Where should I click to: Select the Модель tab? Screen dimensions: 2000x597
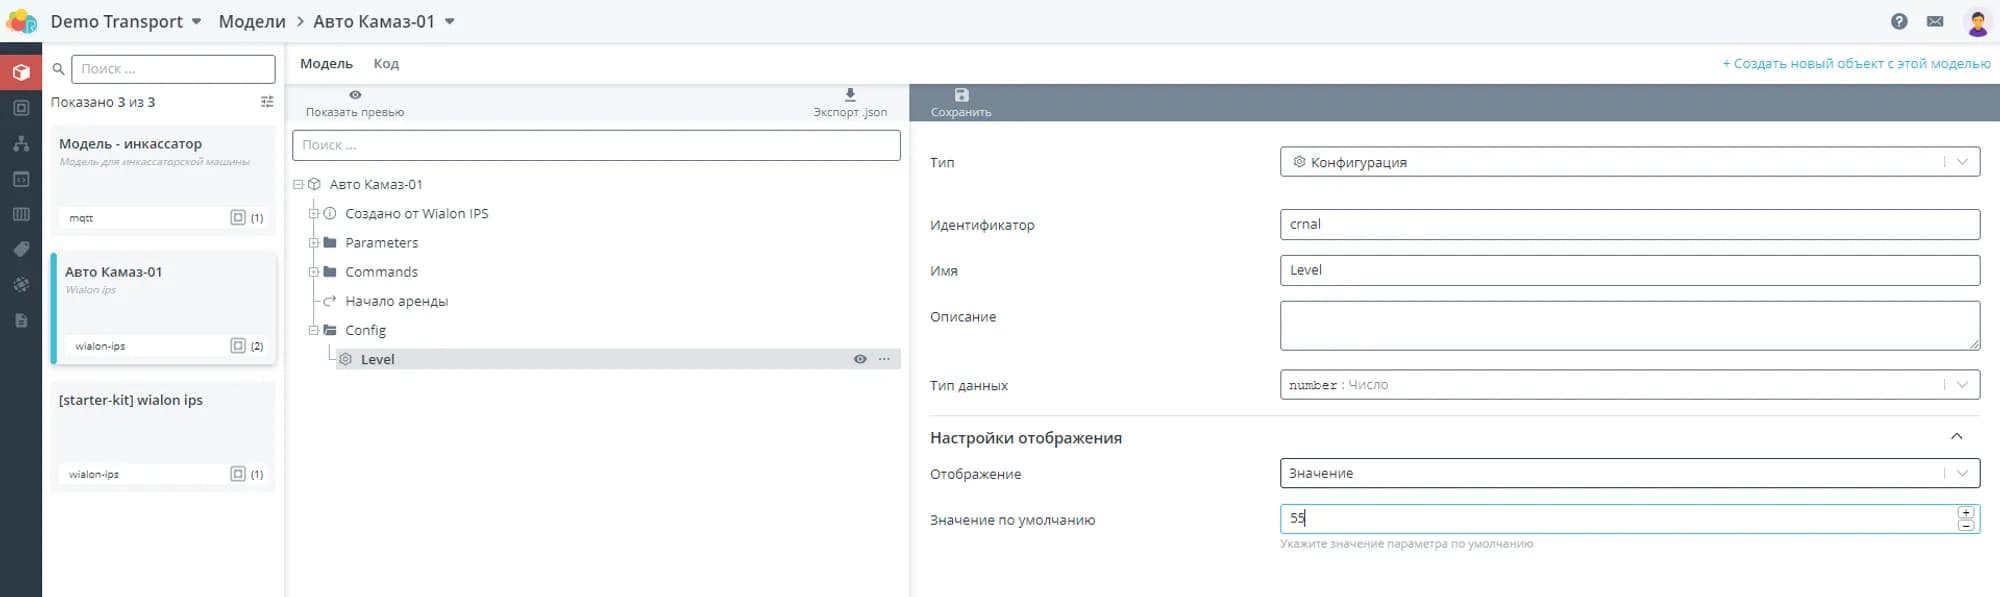[326, 64]
